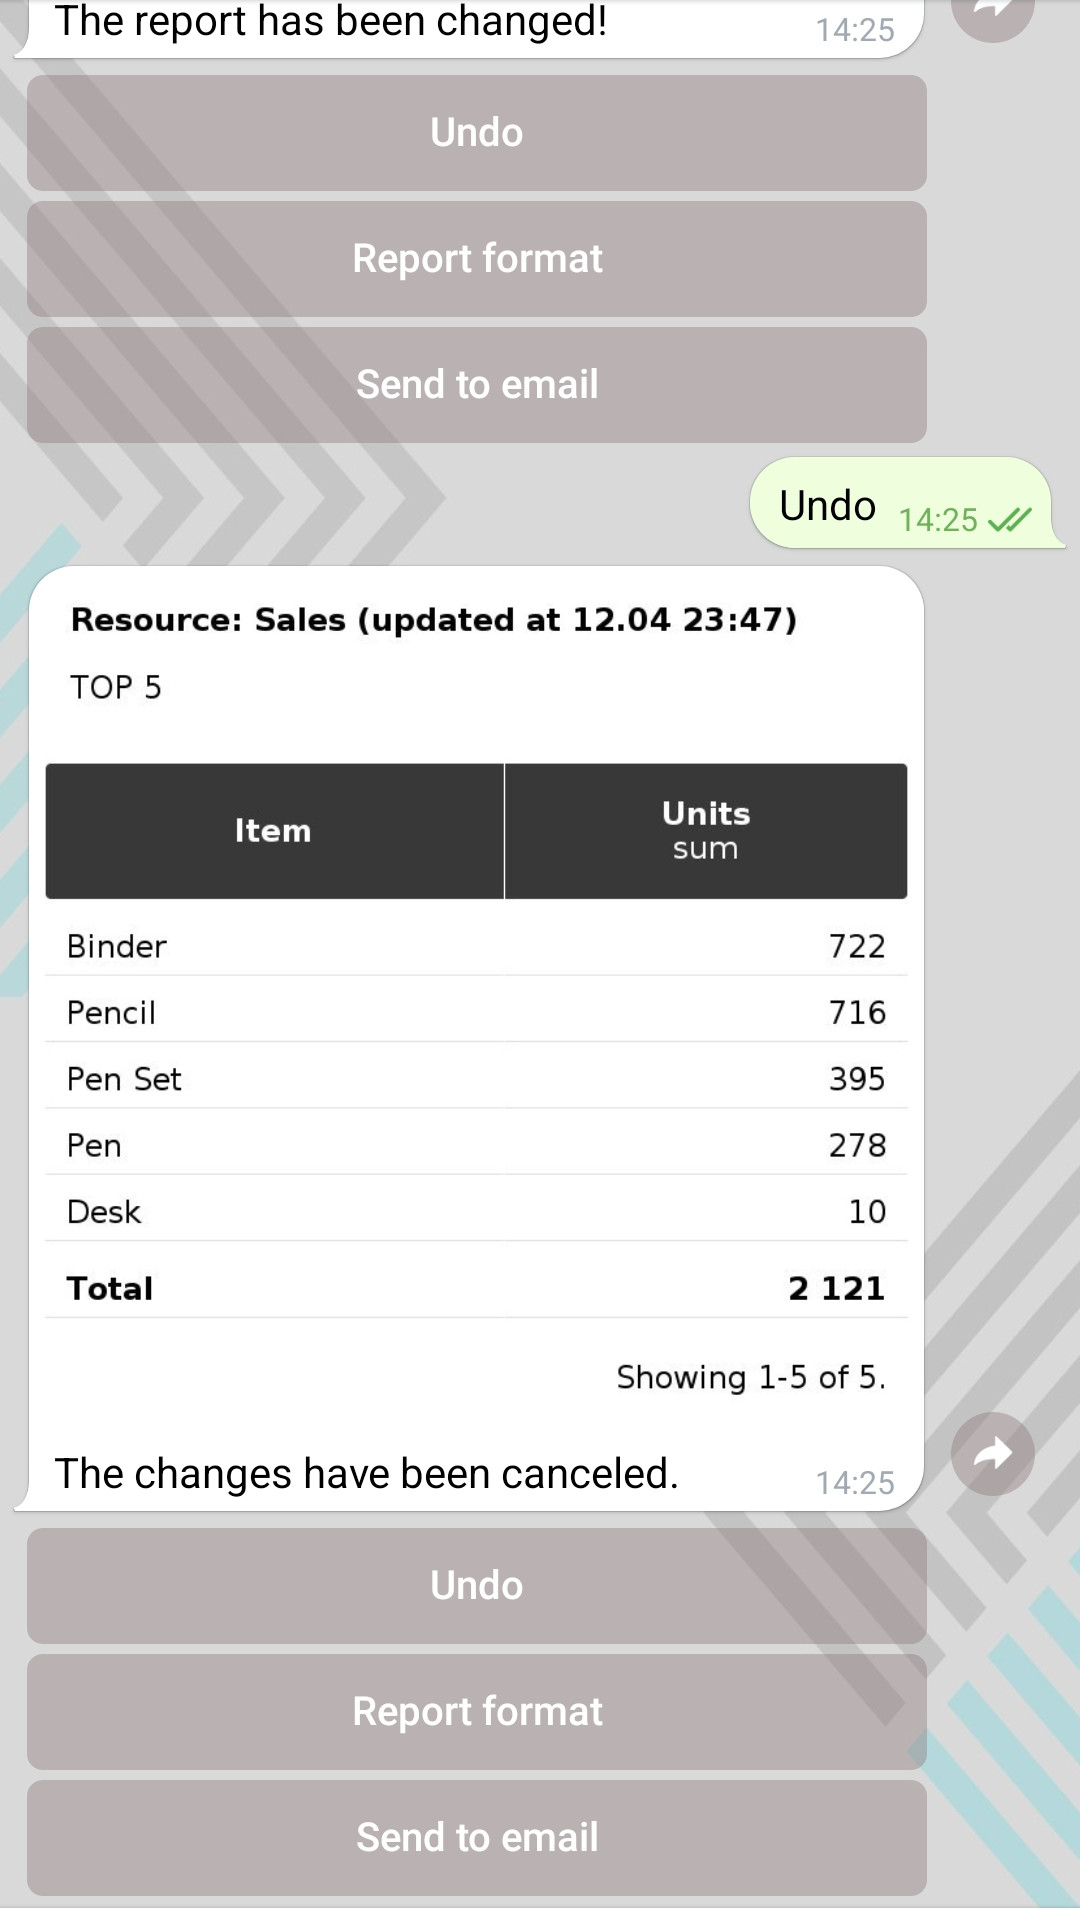Tap 'The changes have been canceled.' caption
This screenshot has height=1910, width=1080.
(x=367, y=1474)
